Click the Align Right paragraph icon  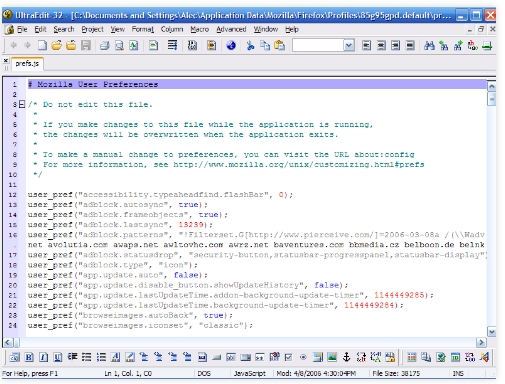395,45
